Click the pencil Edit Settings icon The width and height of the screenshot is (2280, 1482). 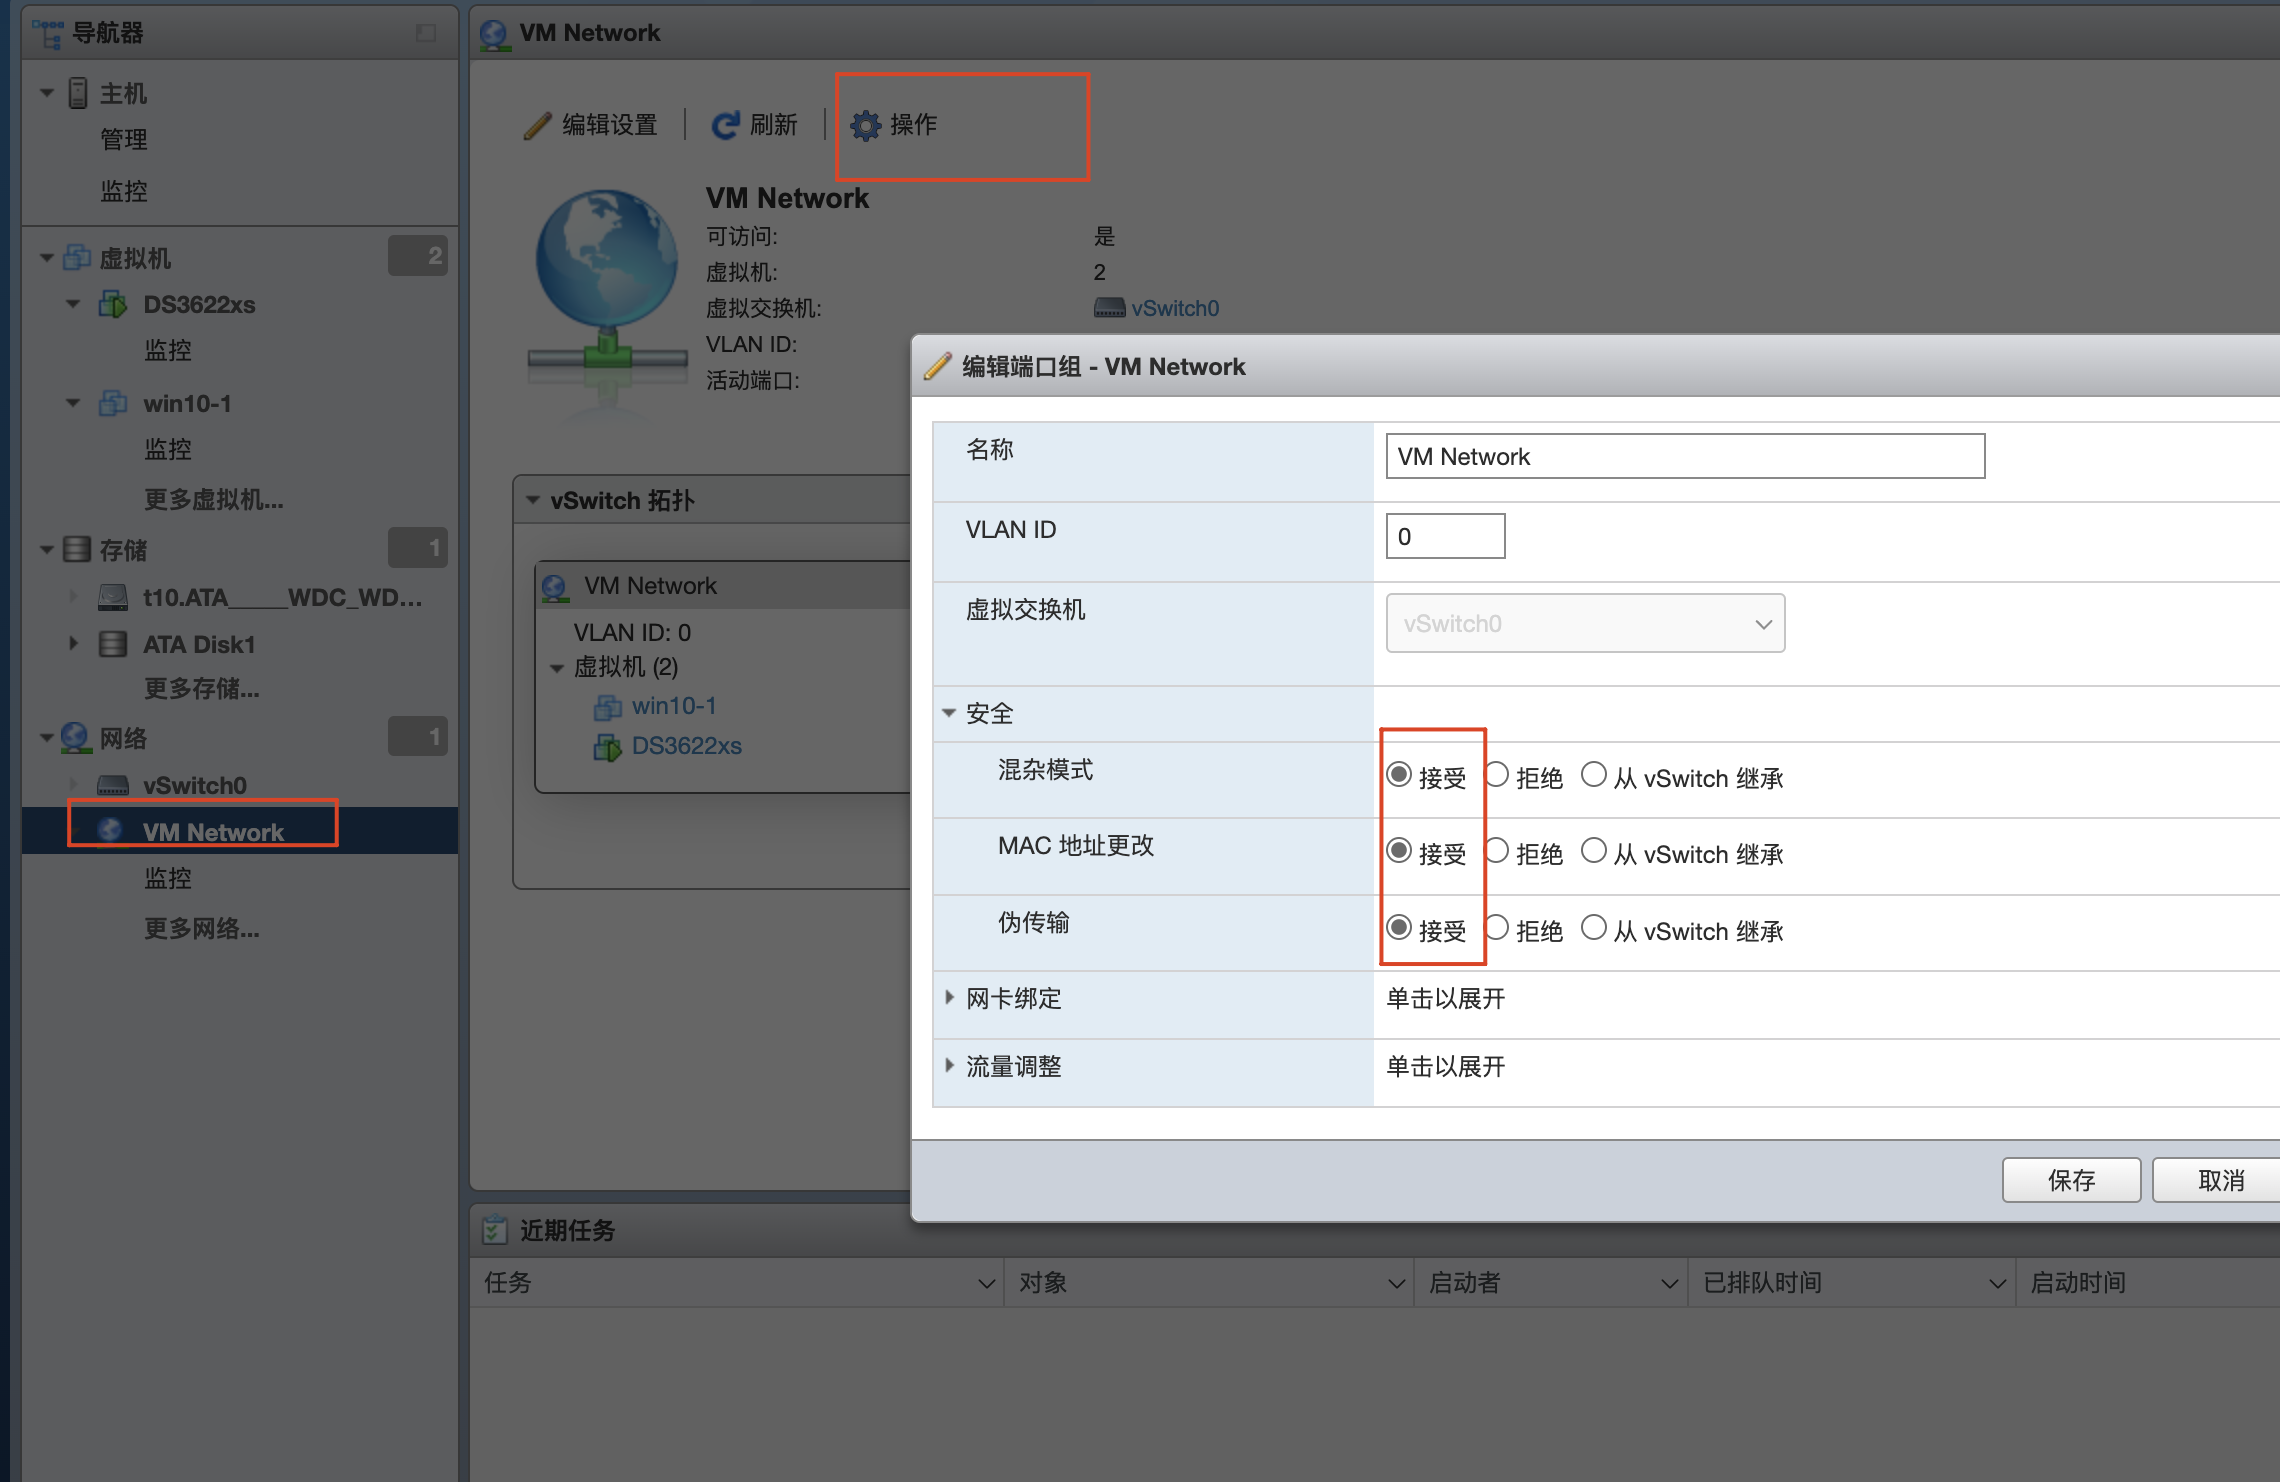click(x=537, y=125)
